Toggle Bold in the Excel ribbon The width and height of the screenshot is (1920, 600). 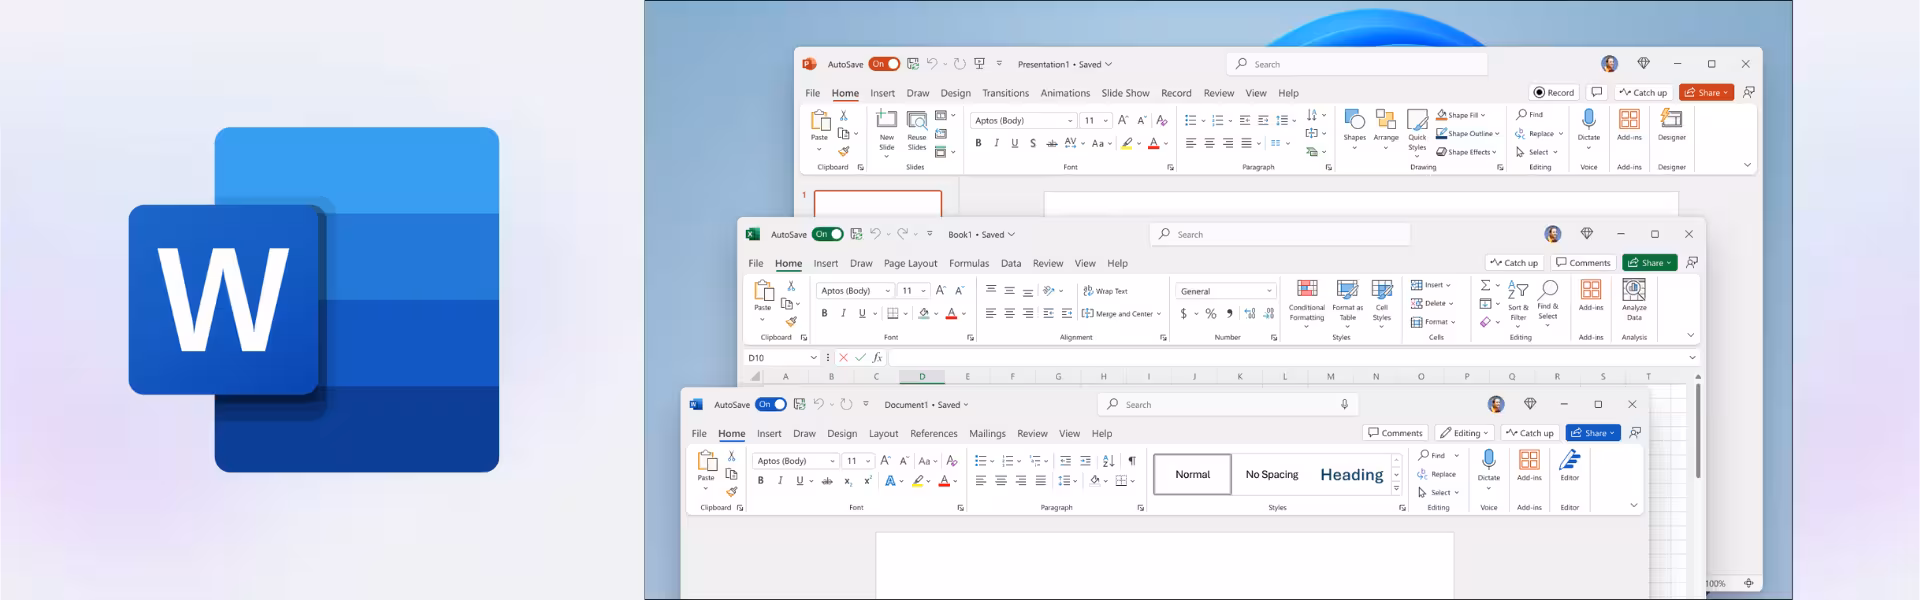pyautogui.click(x=824, y=313)
